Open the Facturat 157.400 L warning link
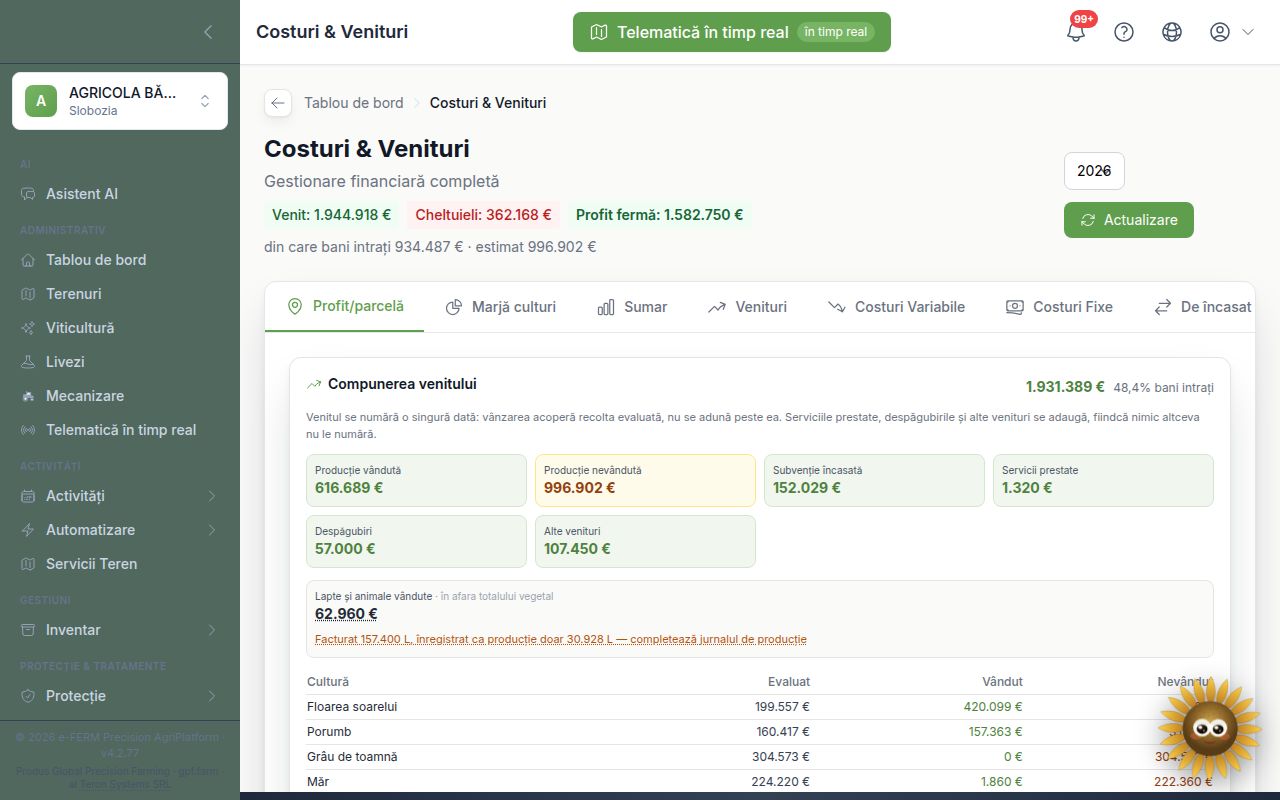Screen dimensions: 1280x800 pyautogui.click(x=560, y=639)
